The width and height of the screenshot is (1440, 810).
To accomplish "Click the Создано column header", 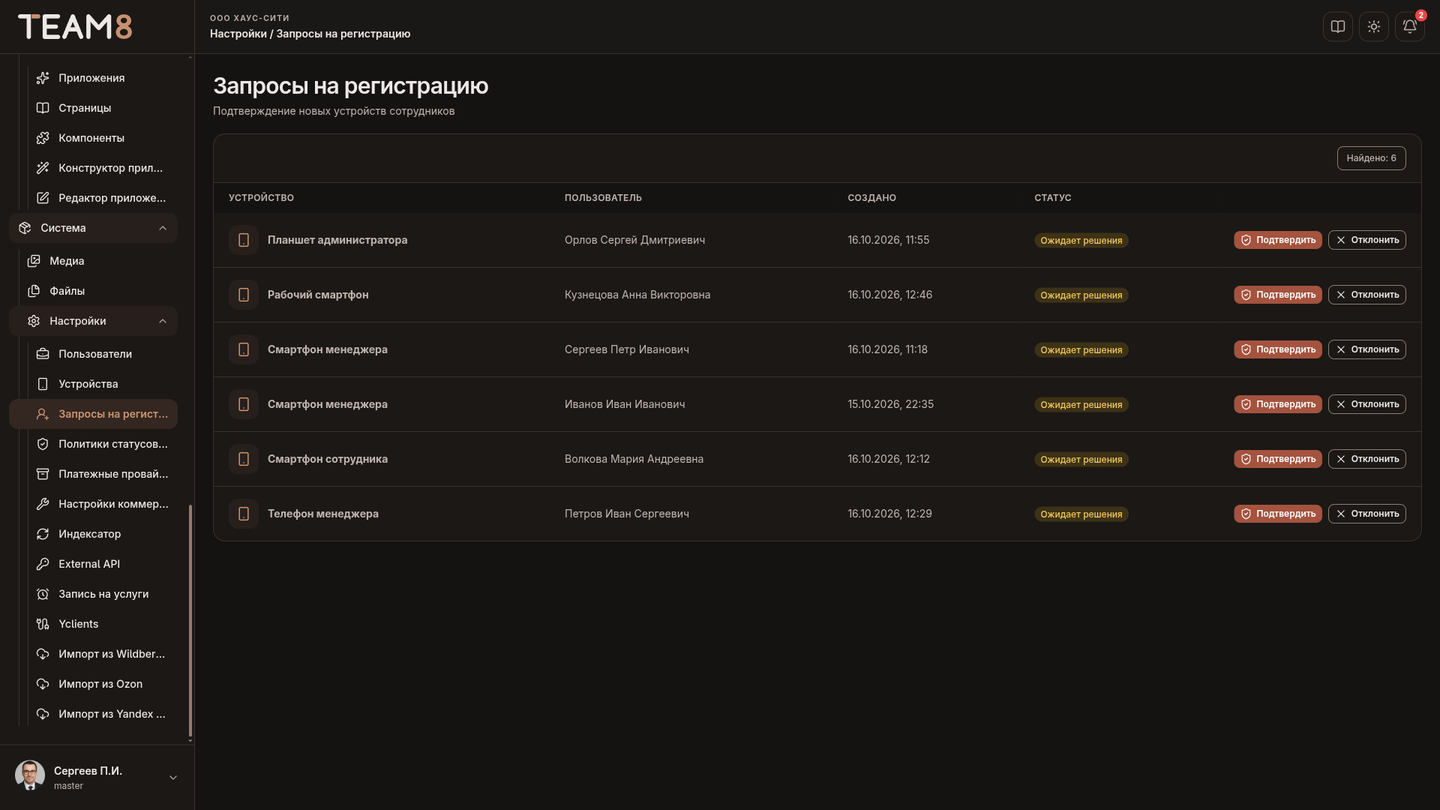I will tap(872, 198).
